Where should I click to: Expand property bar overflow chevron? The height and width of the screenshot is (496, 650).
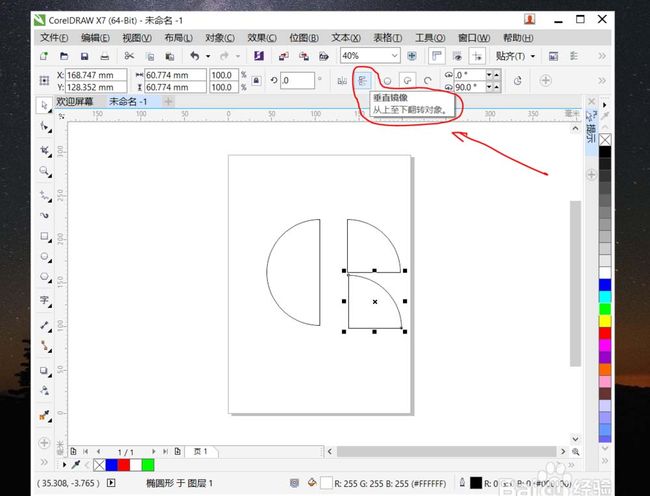click(602, 81)
